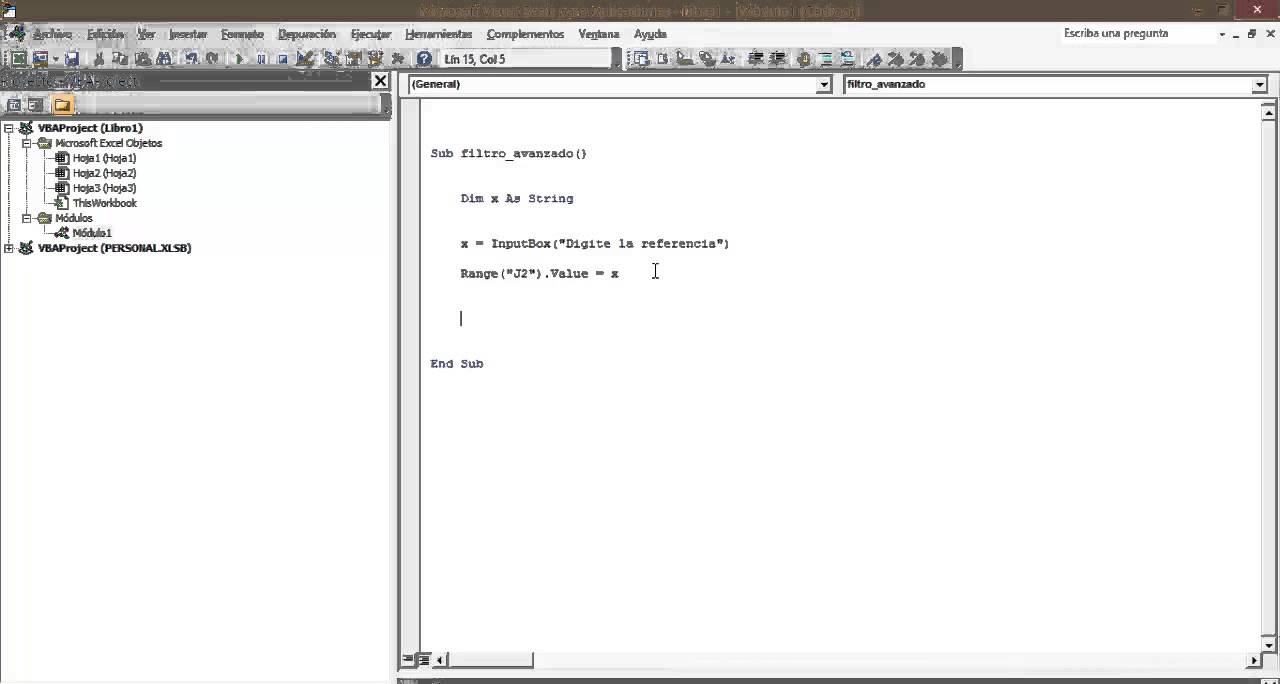Open the Toolbox (hammer and wrench) icon

point(397,59)
